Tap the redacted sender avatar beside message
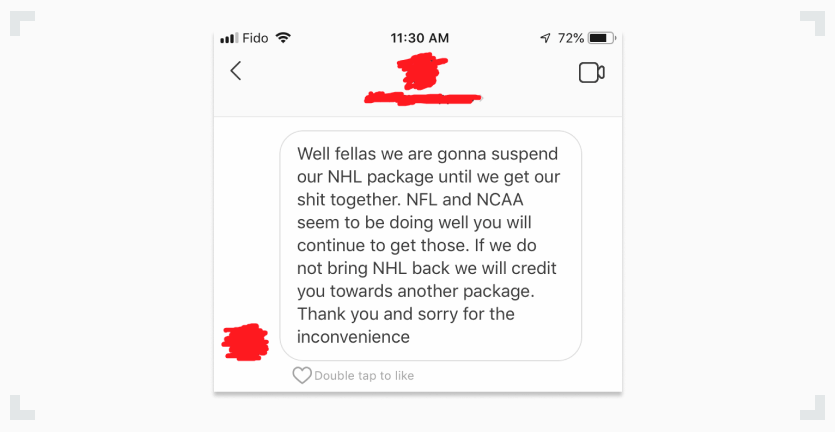 coord(245,342)
